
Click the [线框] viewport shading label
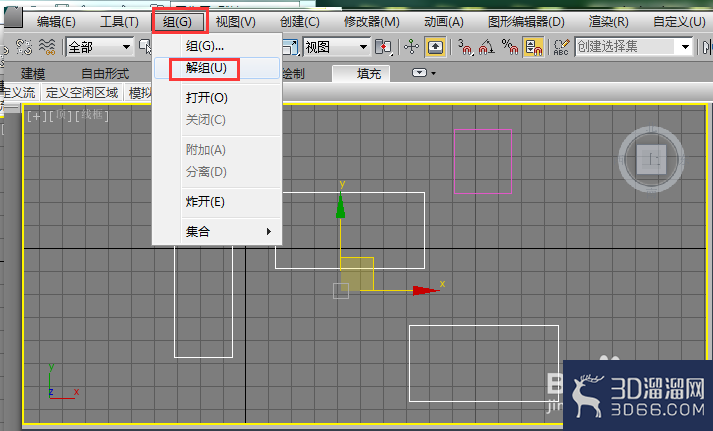point(92,115)
